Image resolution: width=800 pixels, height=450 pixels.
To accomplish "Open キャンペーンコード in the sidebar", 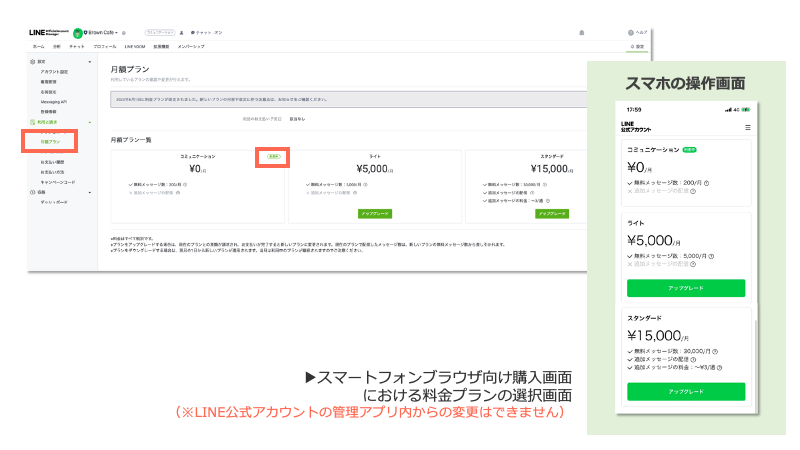I will [57, 182].
